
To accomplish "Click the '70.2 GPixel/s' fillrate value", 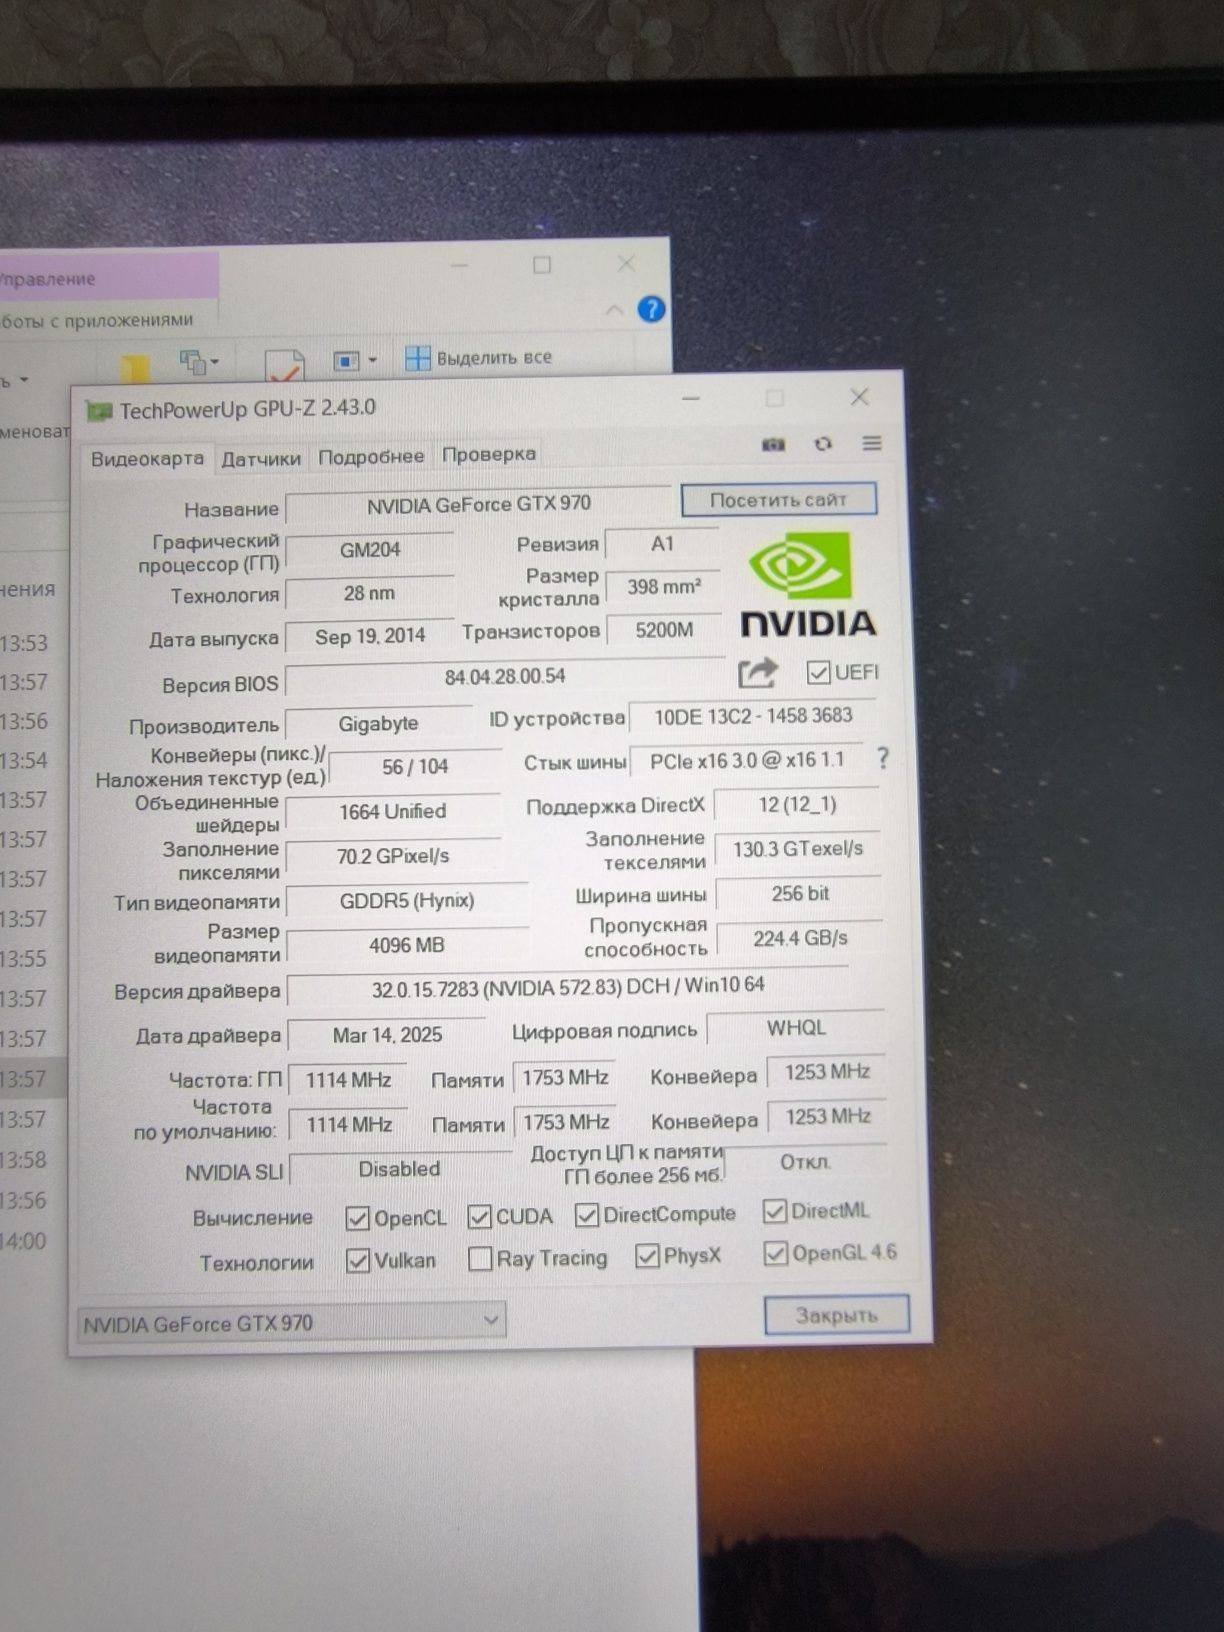I will (x=393, y=856).
